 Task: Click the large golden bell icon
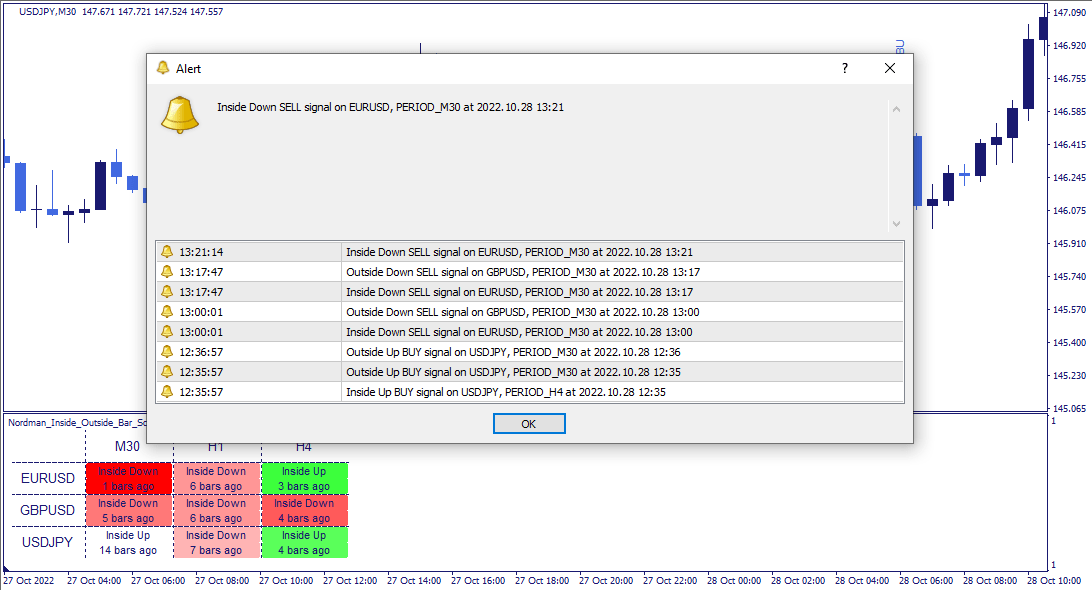(x=180, y=115)
